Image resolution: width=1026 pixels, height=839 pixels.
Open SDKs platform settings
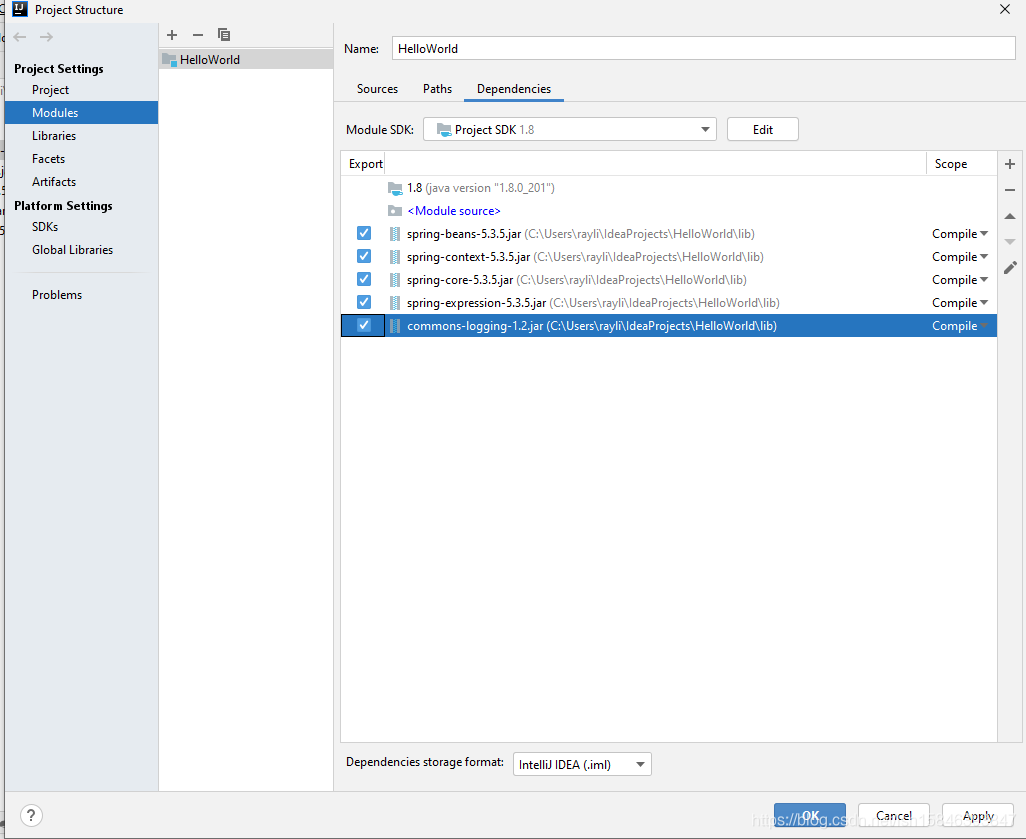[45, 227]
